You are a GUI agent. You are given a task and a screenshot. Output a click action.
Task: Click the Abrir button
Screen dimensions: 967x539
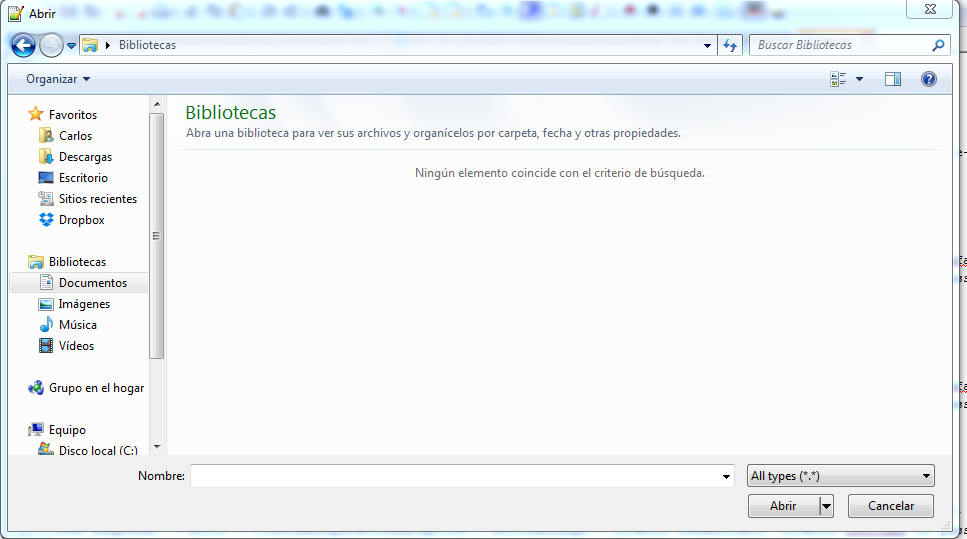[783, 506]
